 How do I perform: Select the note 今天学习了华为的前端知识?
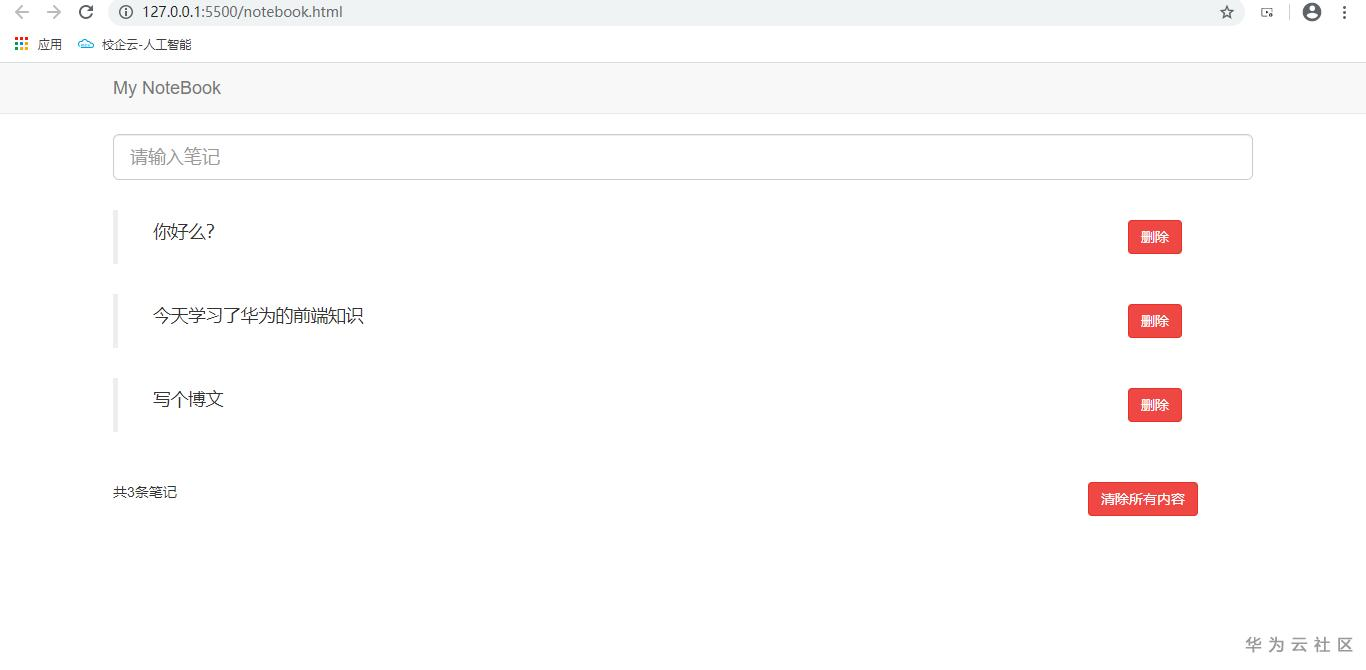[258, 316]
